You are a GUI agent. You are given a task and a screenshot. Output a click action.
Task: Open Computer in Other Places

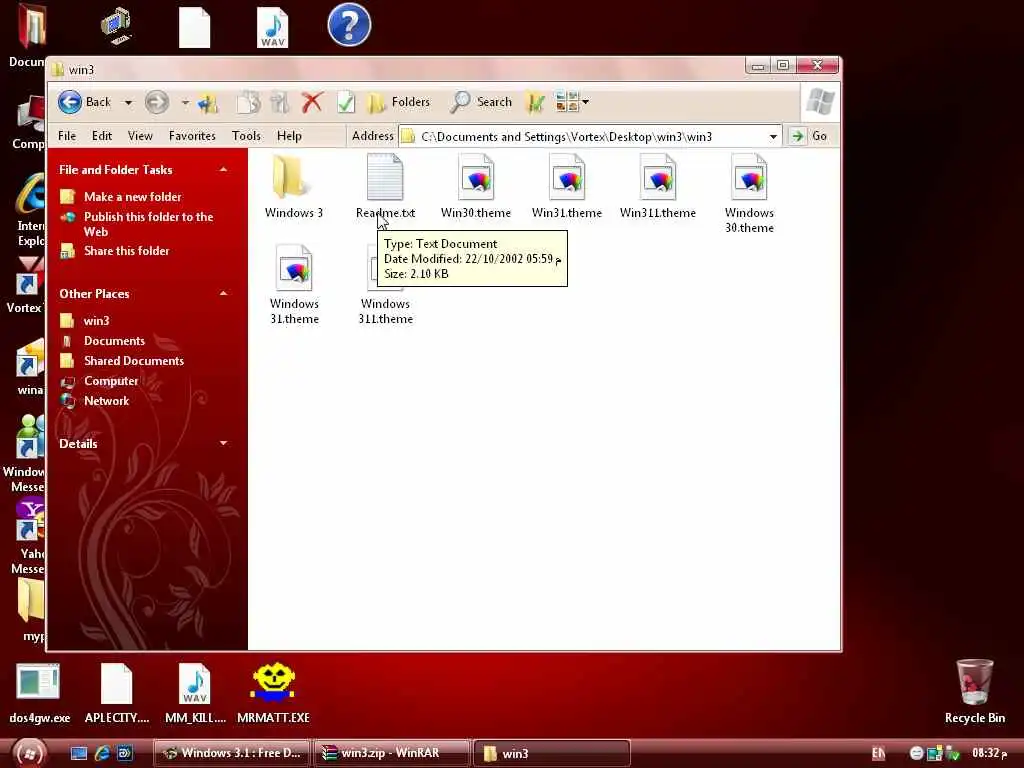pos(111,381)
